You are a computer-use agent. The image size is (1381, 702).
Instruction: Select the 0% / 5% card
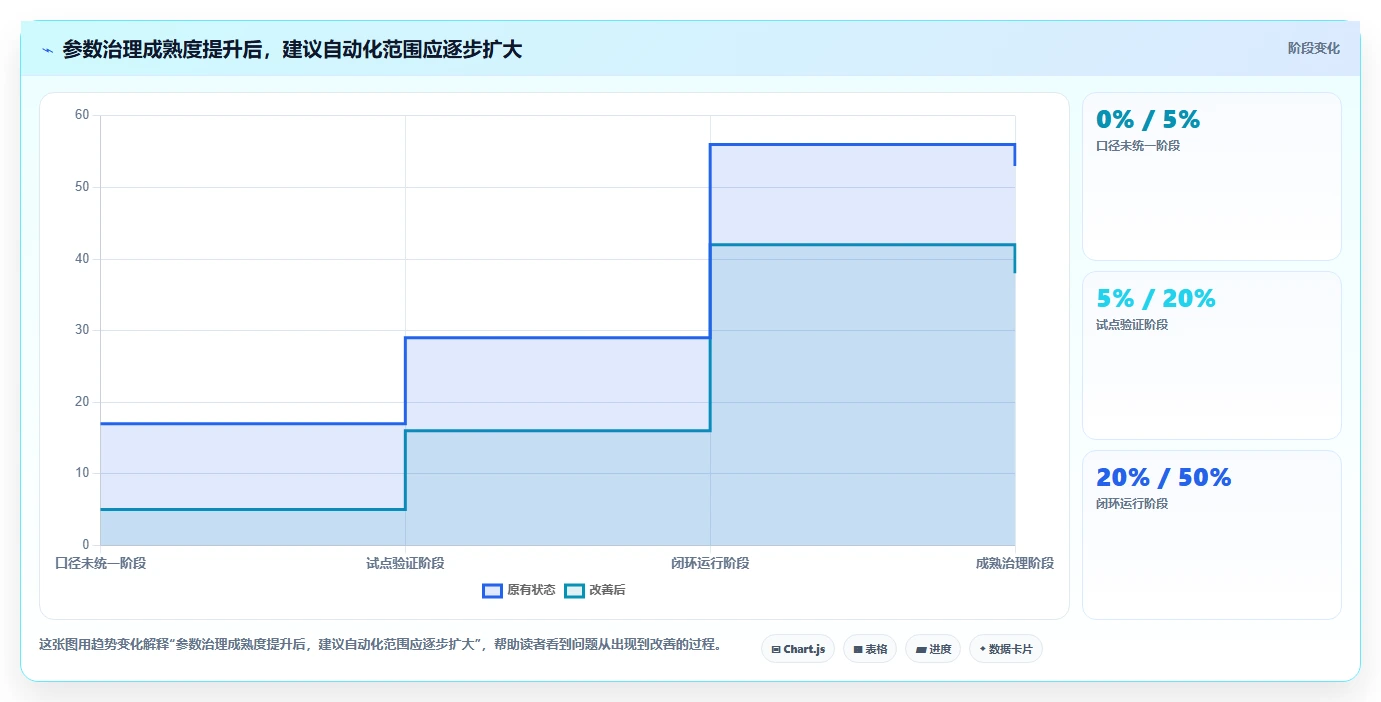click(1211, 177)
